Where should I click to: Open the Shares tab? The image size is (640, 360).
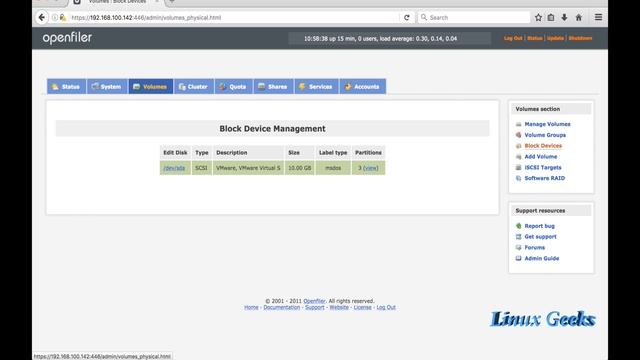tap(273, 87)
